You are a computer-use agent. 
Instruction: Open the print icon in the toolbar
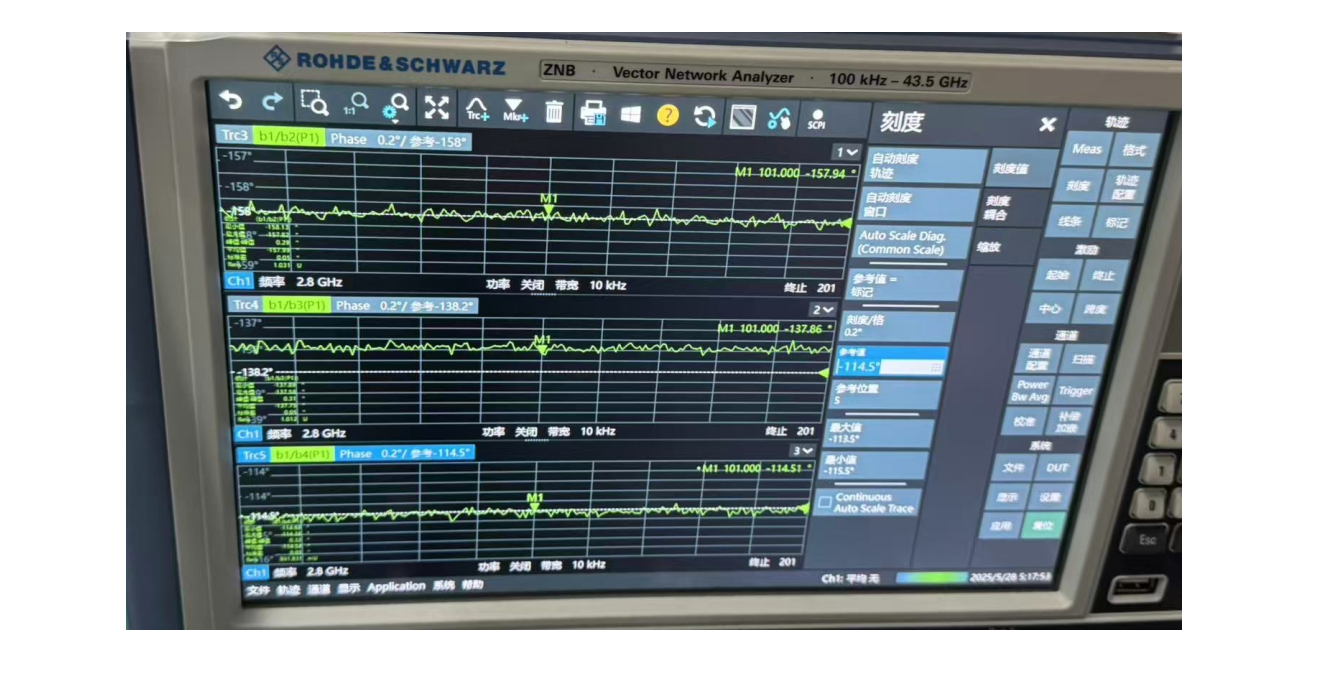tap(594, 113)
